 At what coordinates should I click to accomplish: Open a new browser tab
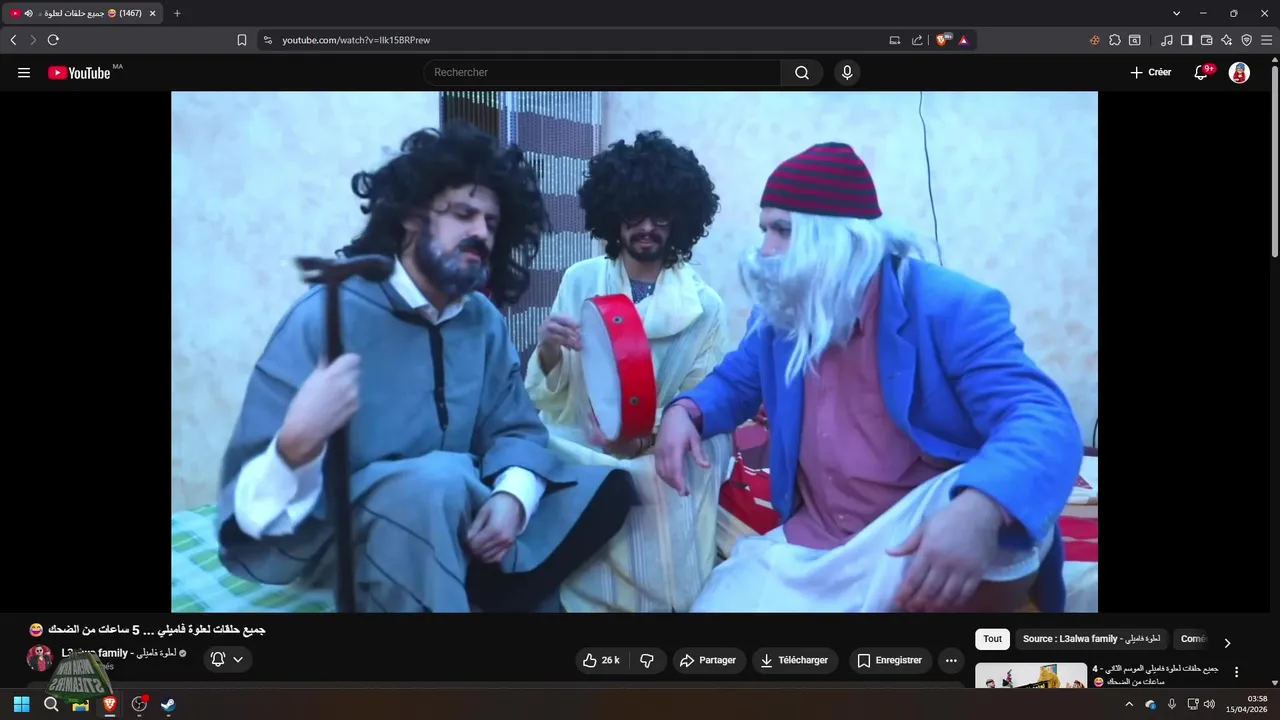tap(177, 13)
